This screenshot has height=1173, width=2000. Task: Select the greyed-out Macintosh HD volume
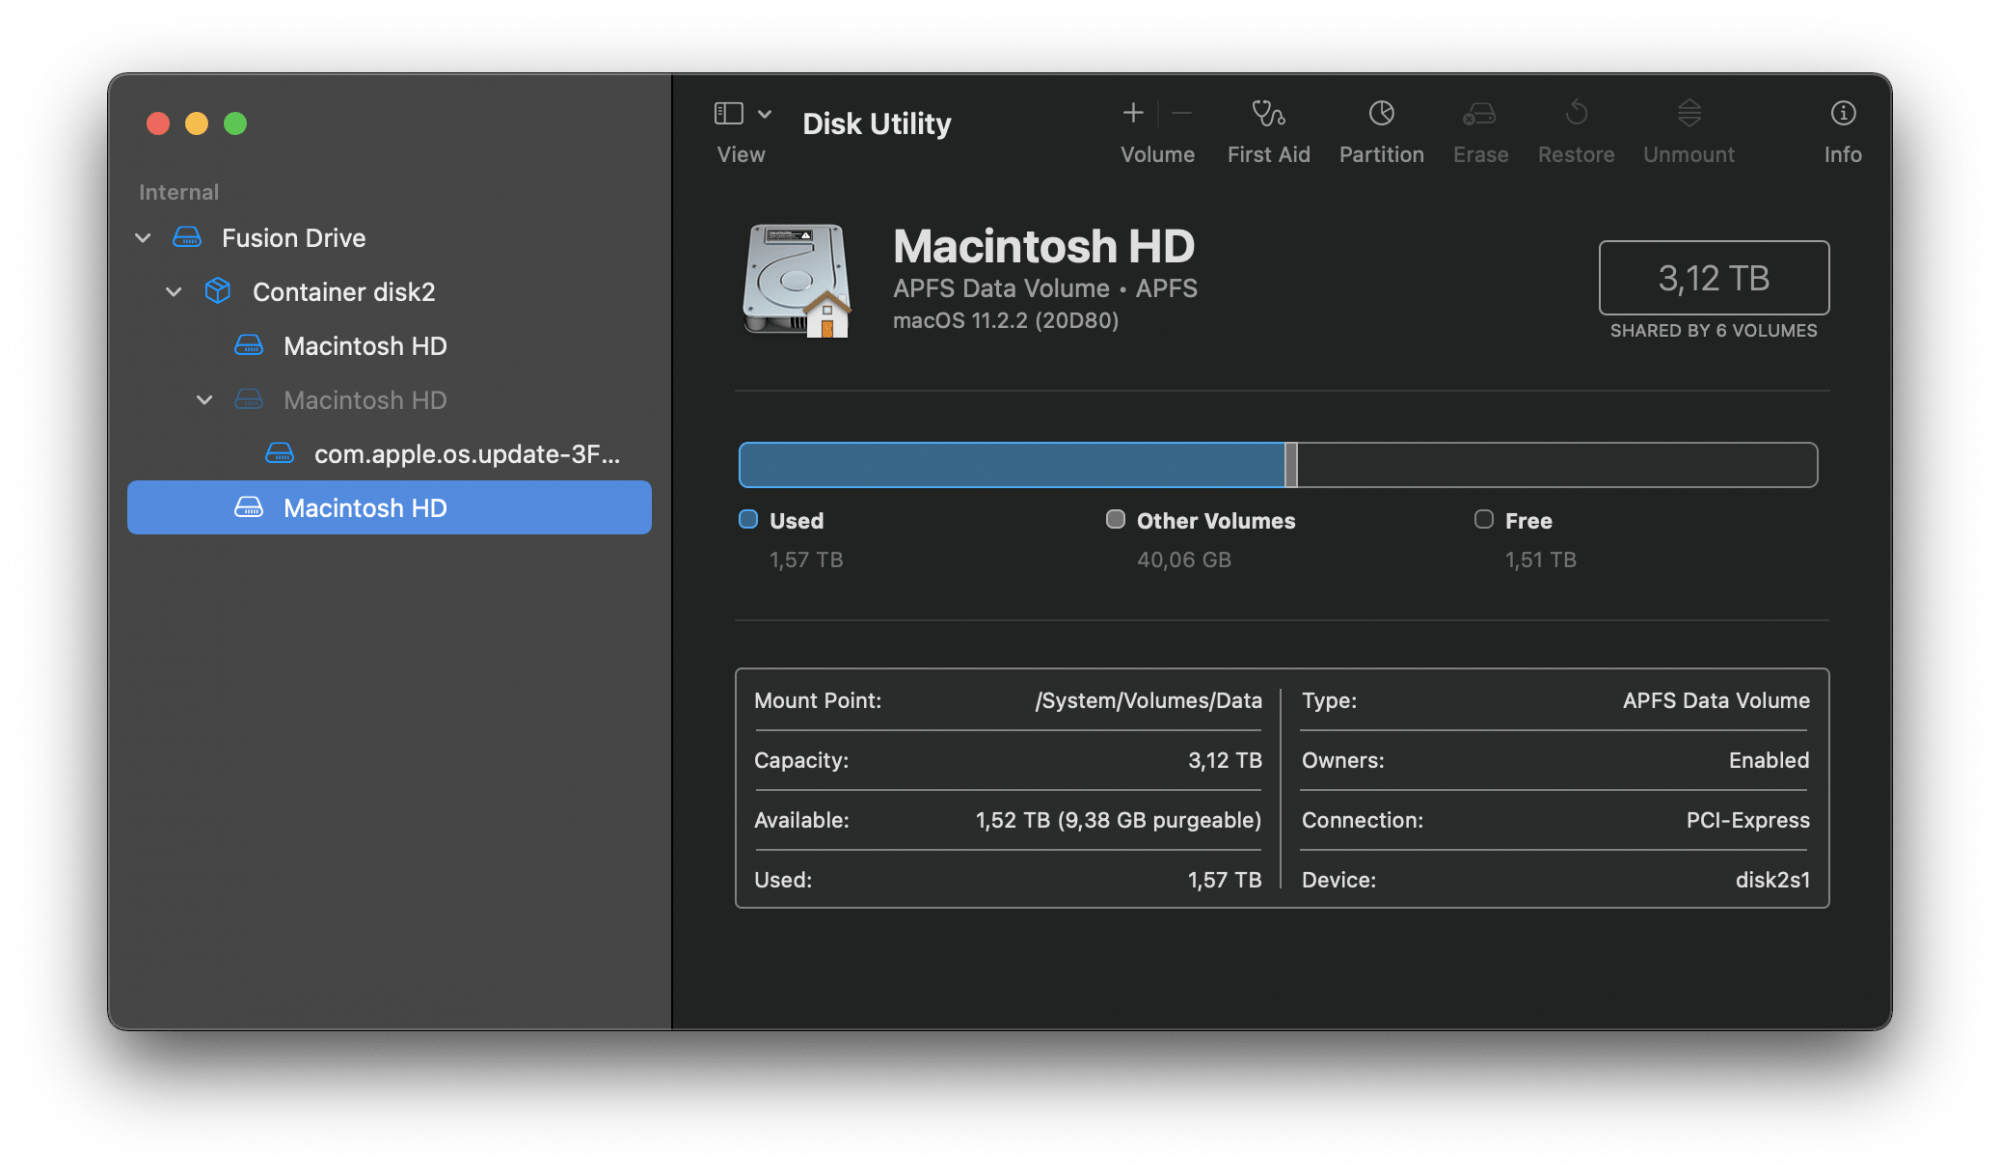364,399
